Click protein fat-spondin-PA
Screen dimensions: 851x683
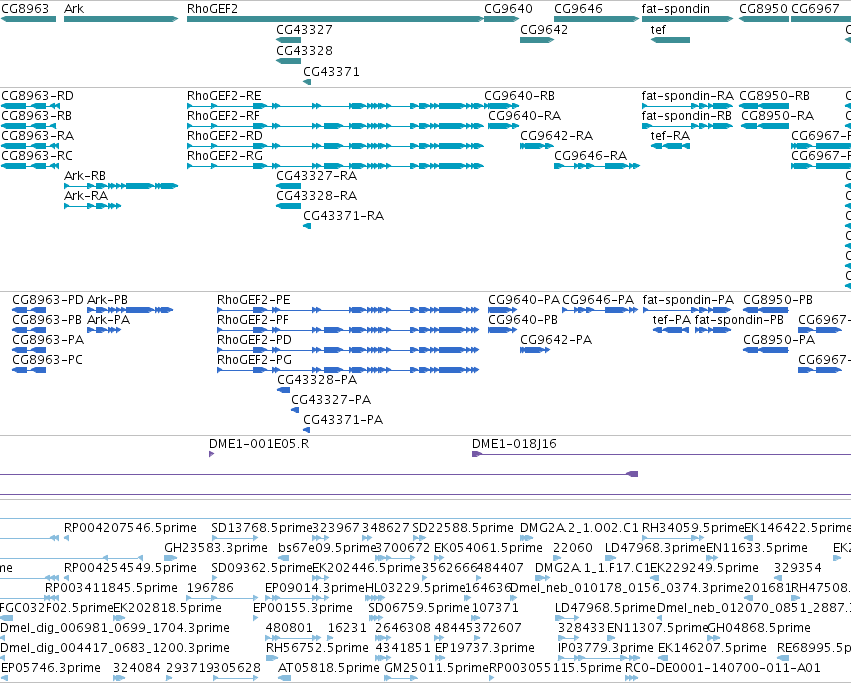[687, 310]
